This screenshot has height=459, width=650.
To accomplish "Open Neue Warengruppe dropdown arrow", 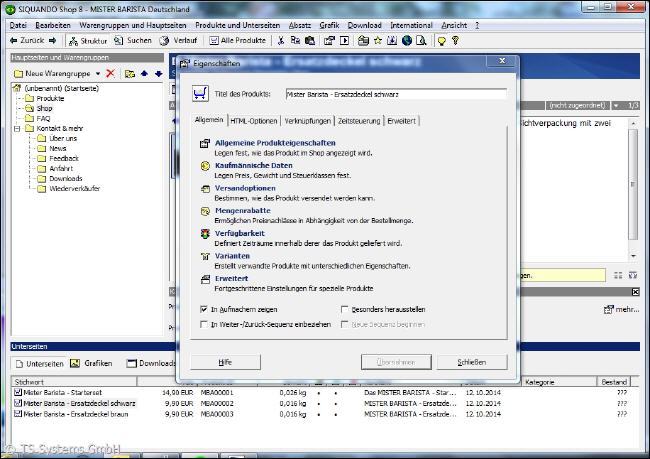I will click(98, 74).
